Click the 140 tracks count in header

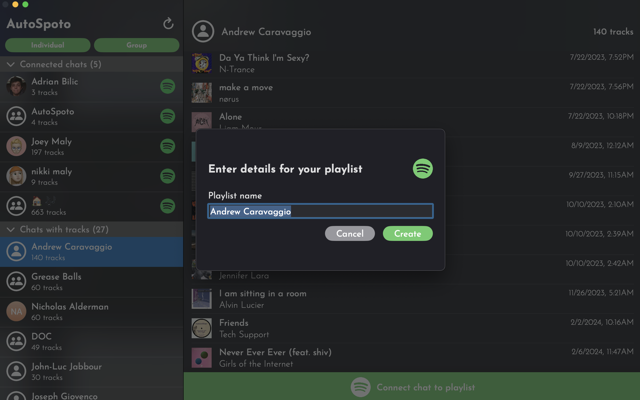tap(613, 31)
